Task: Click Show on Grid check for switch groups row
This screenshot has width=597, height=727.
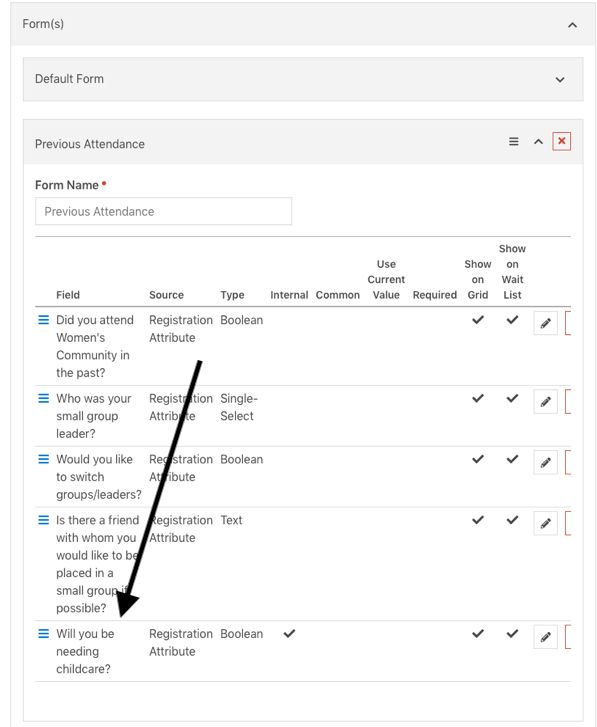Action: tap(478, 459)
